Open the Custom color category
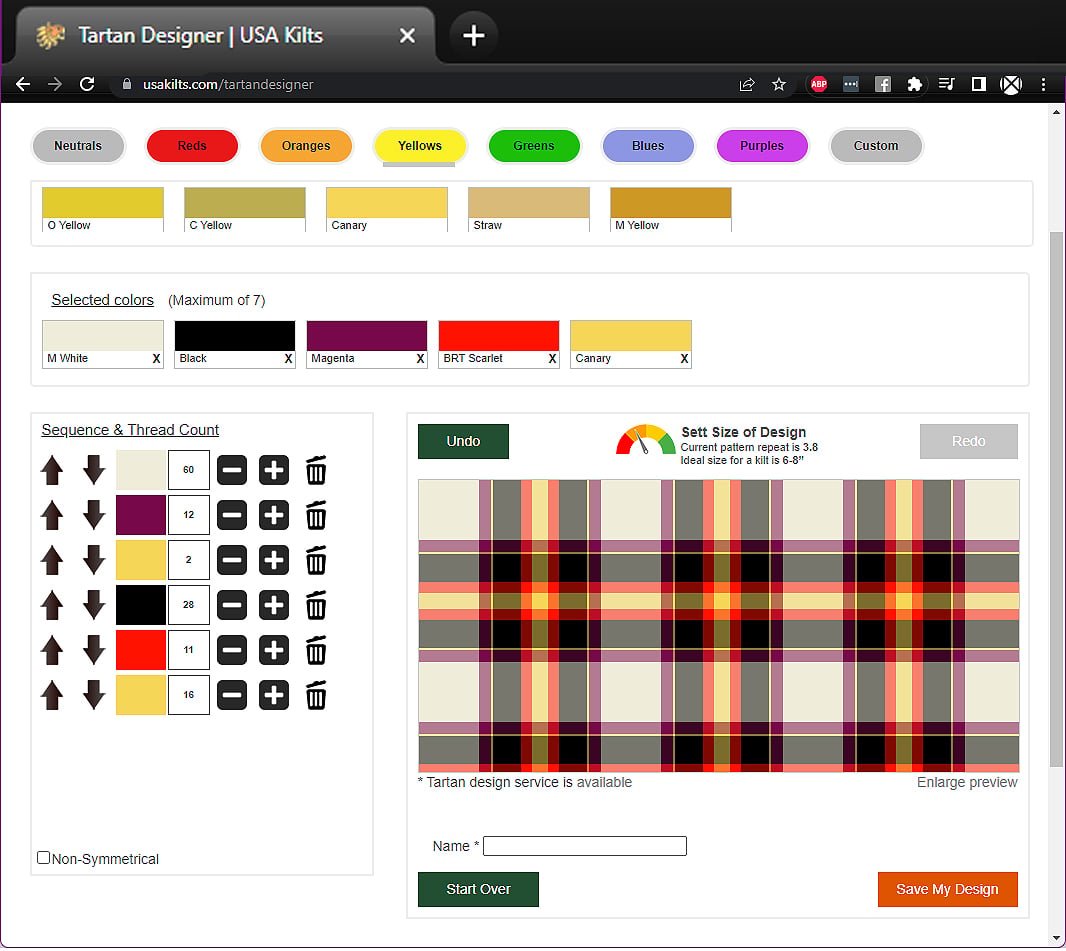This screenshot has height=951, width=1066. 876,145
